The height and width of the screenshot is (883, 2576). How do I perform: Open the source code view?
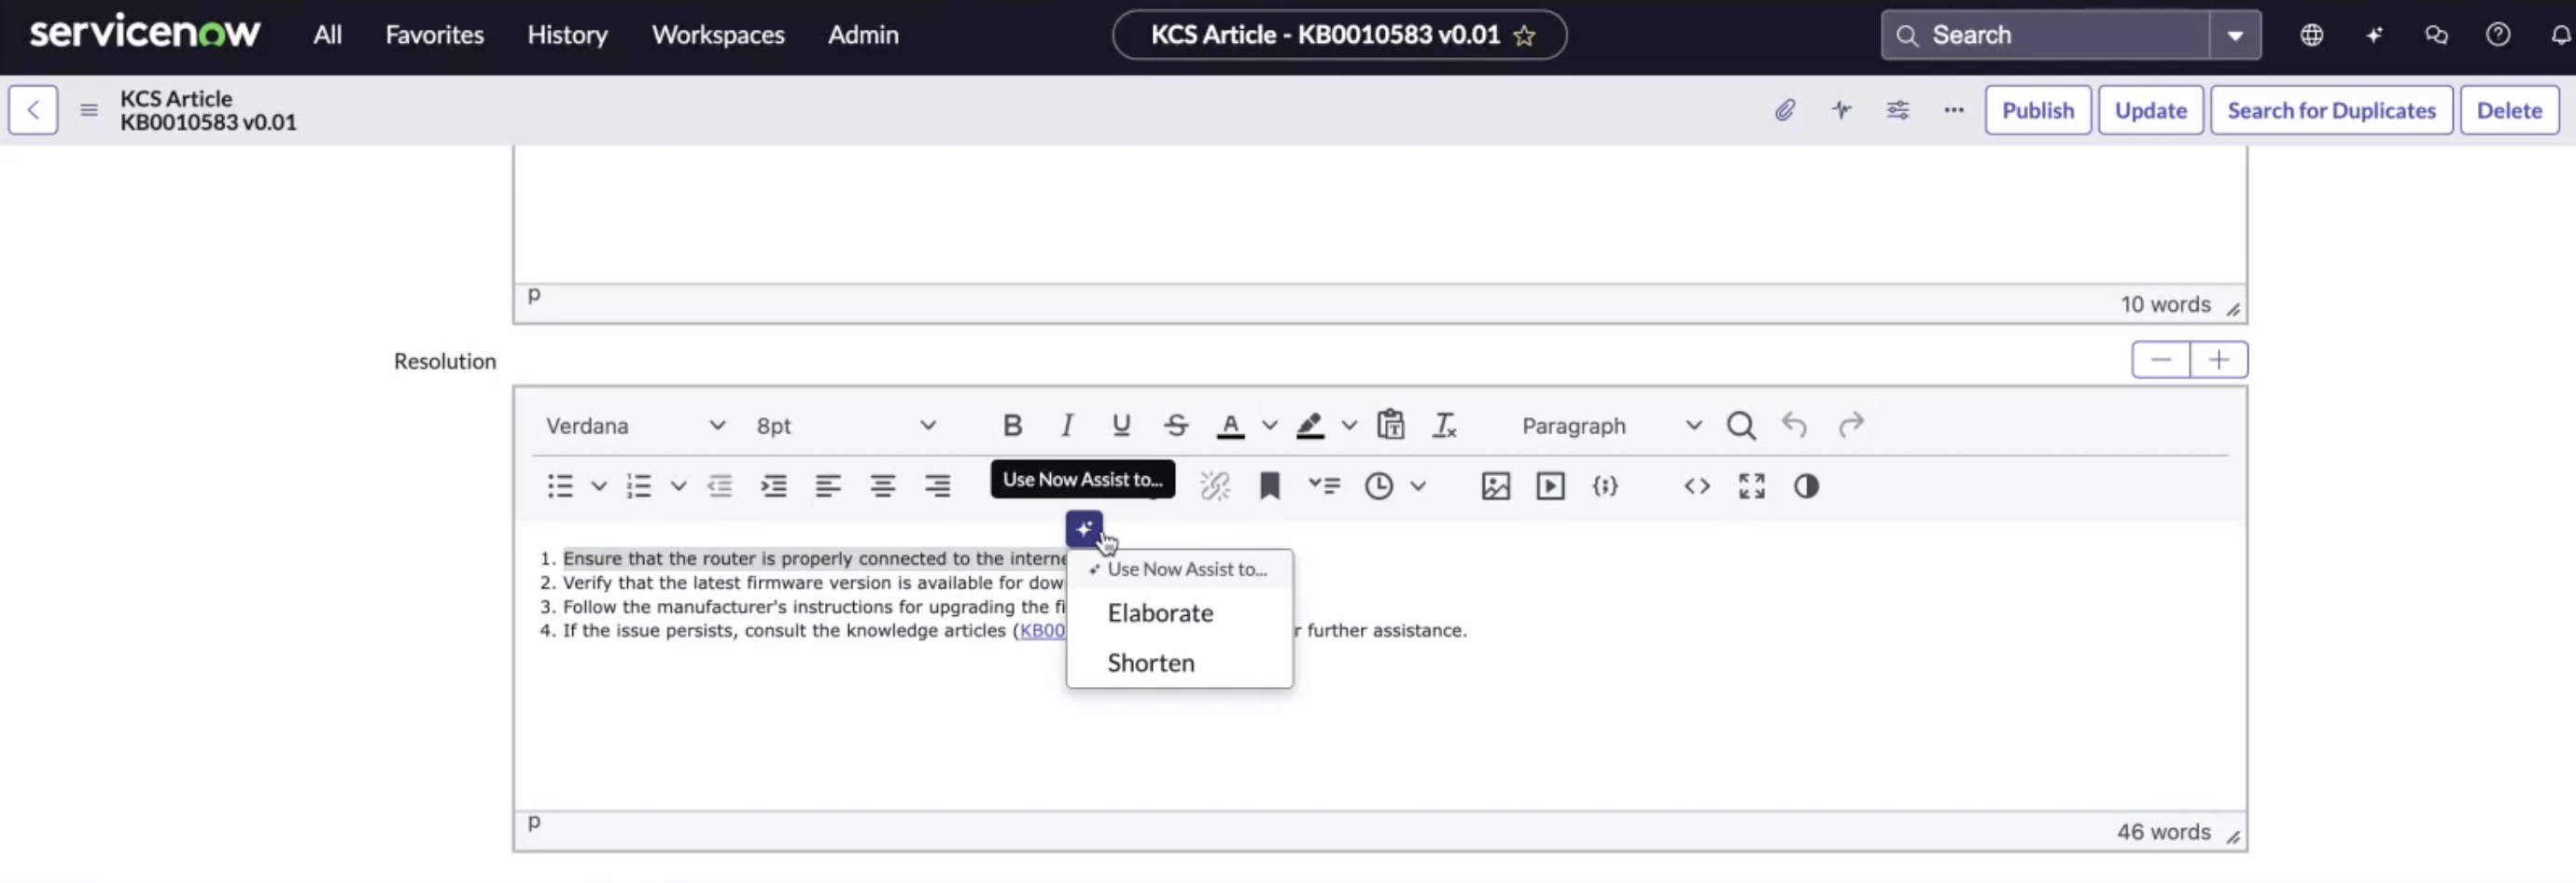click(x=1697, y=486)
